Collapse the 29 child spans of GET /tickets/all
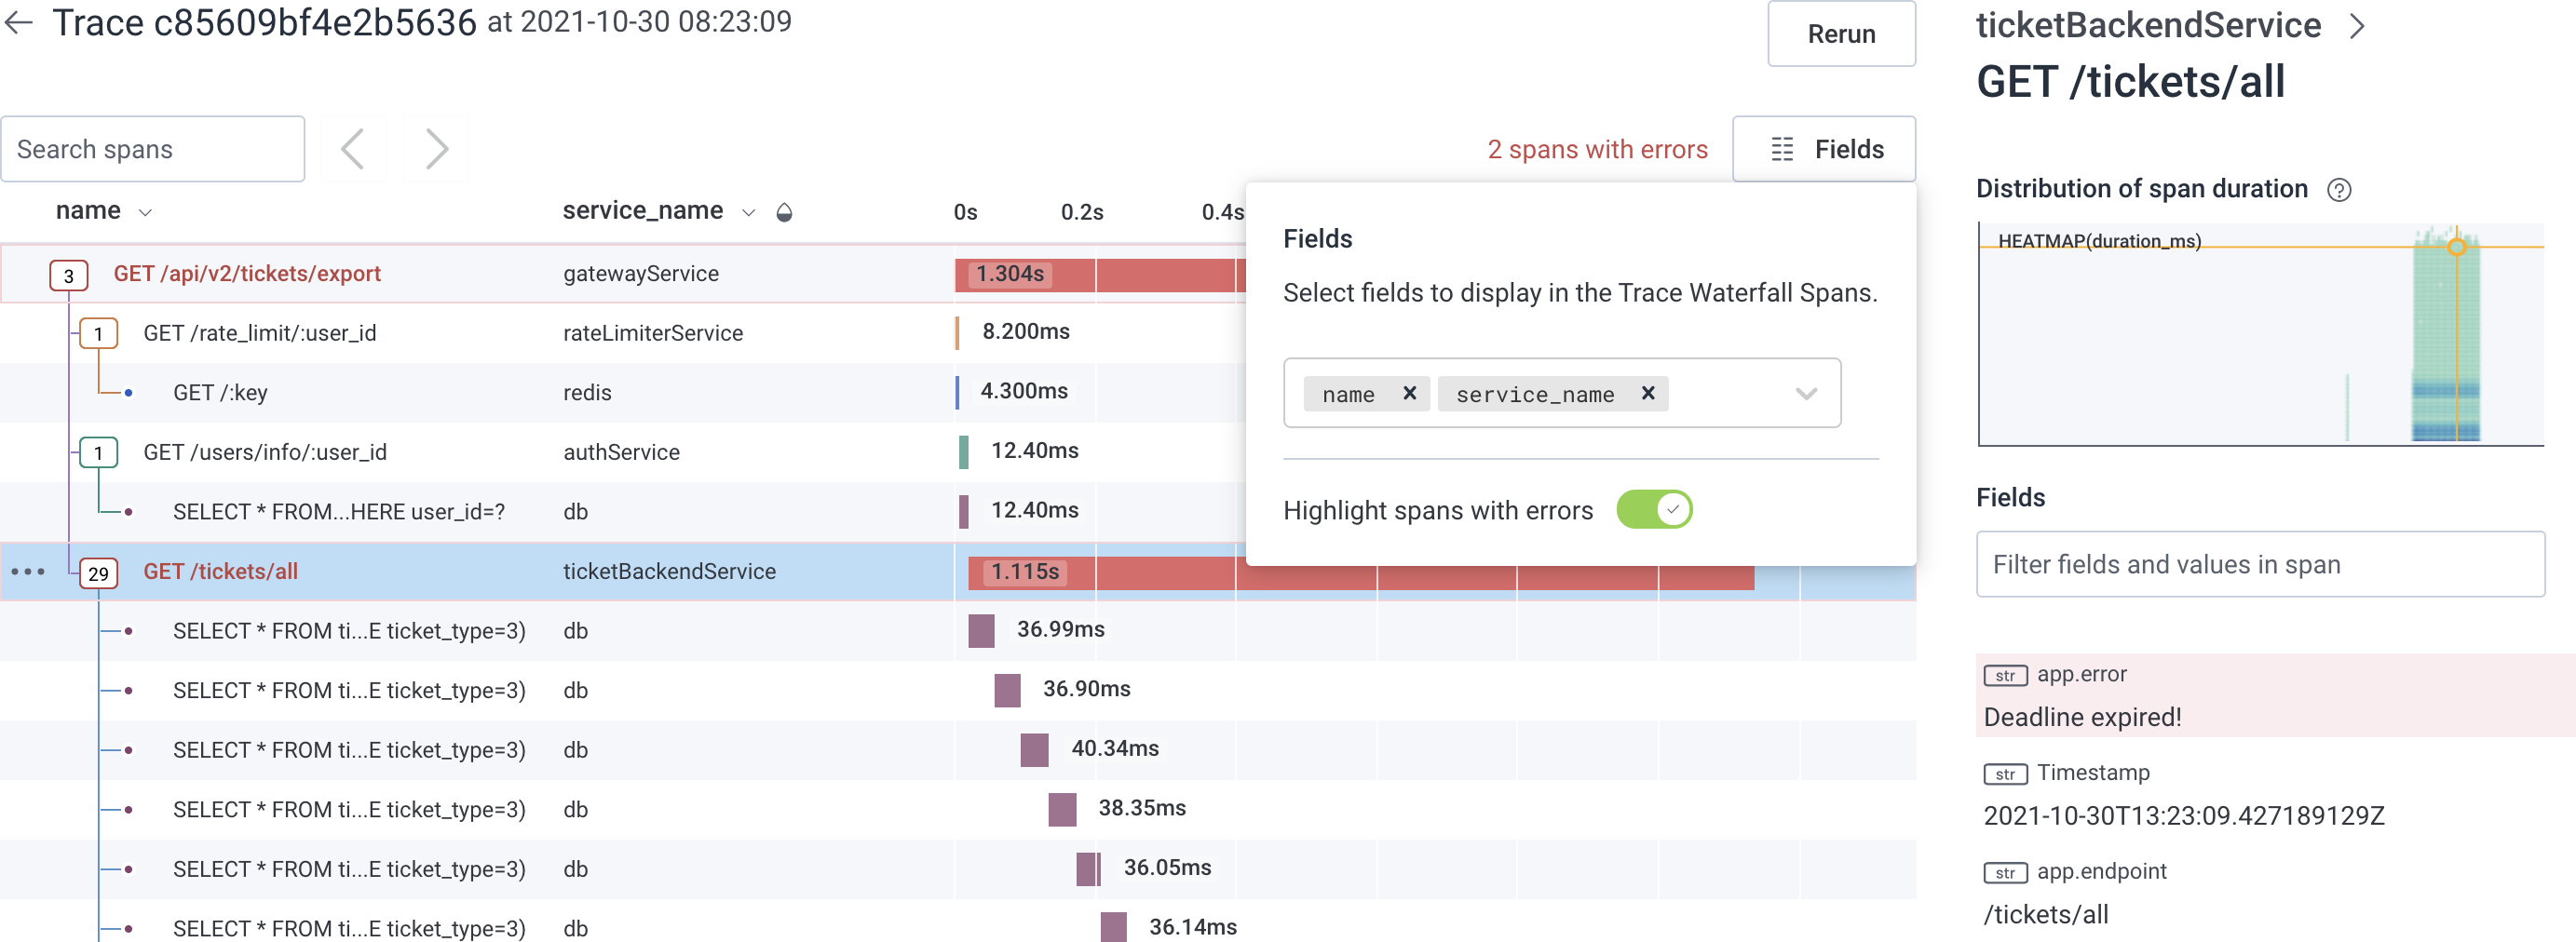The image size is (2576, 942). (98, 573)
